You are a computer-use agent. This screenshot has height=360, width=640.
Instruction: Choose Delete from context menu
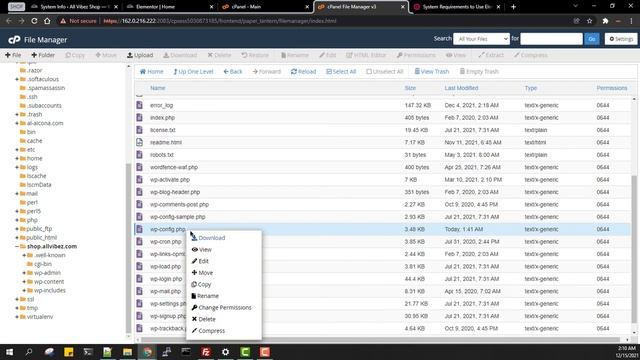point(203,319)
